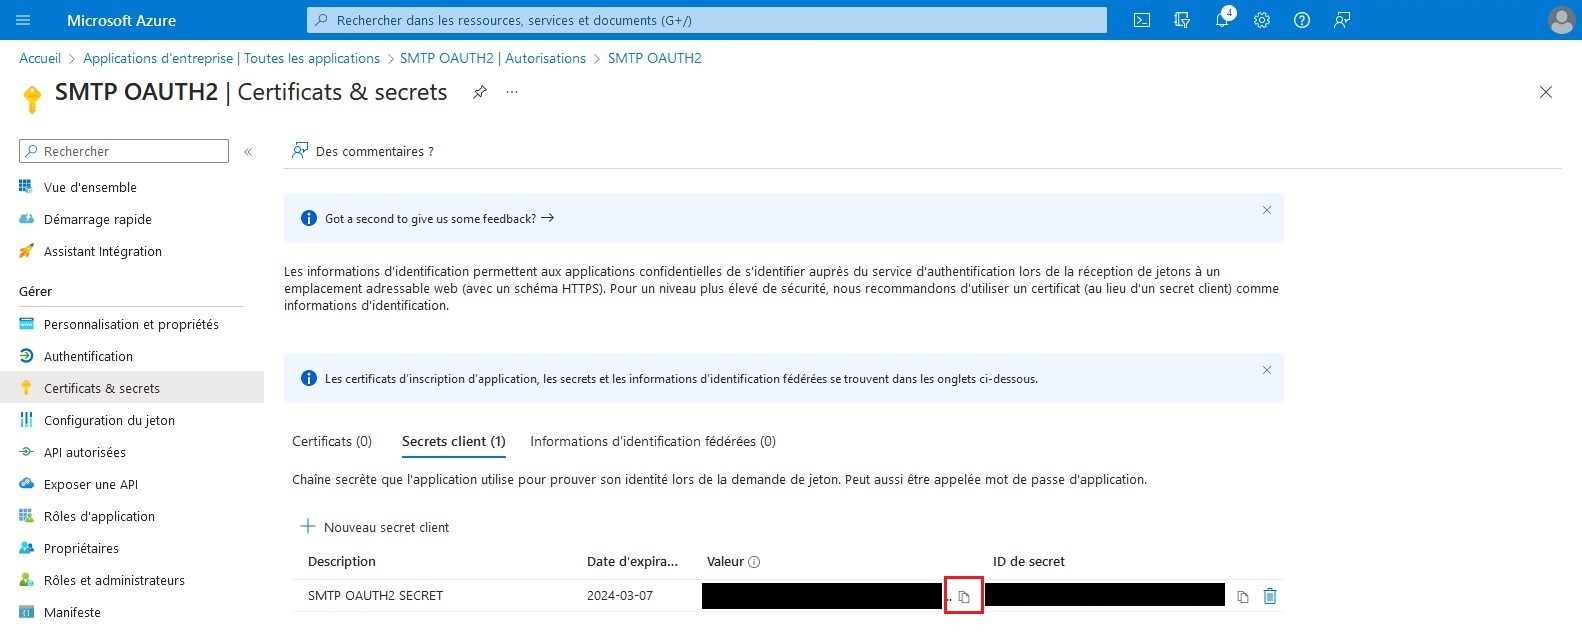Open the Azure portal hamburger menu
Screen dimensions: 1582x638
pyautogui.click(x=24, y=20)
